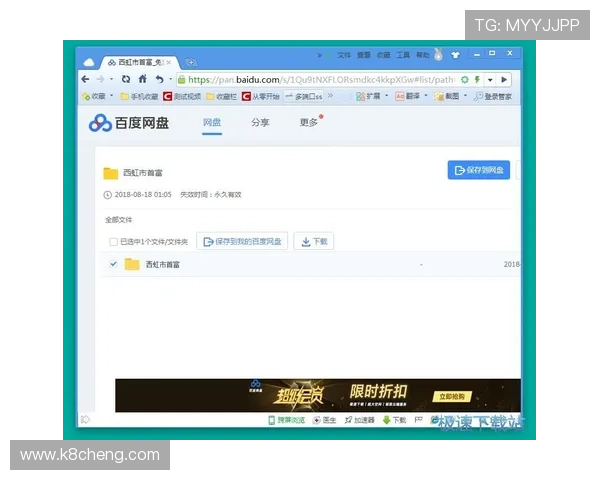600x480 pixels.
Task: Expand the 截图 dropdown arrow
Action: coord(465,96)
